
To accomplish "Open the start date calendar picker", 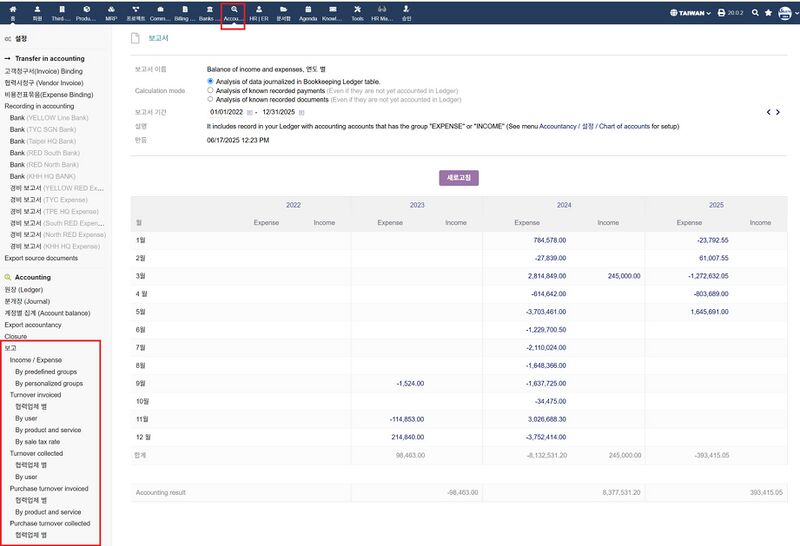I will coord(247,112).
